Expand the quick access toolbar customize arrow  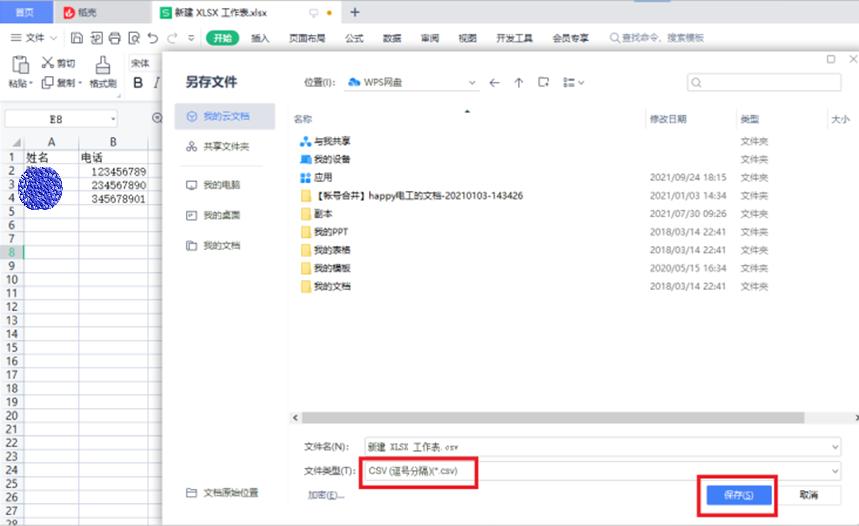(191, 38)
